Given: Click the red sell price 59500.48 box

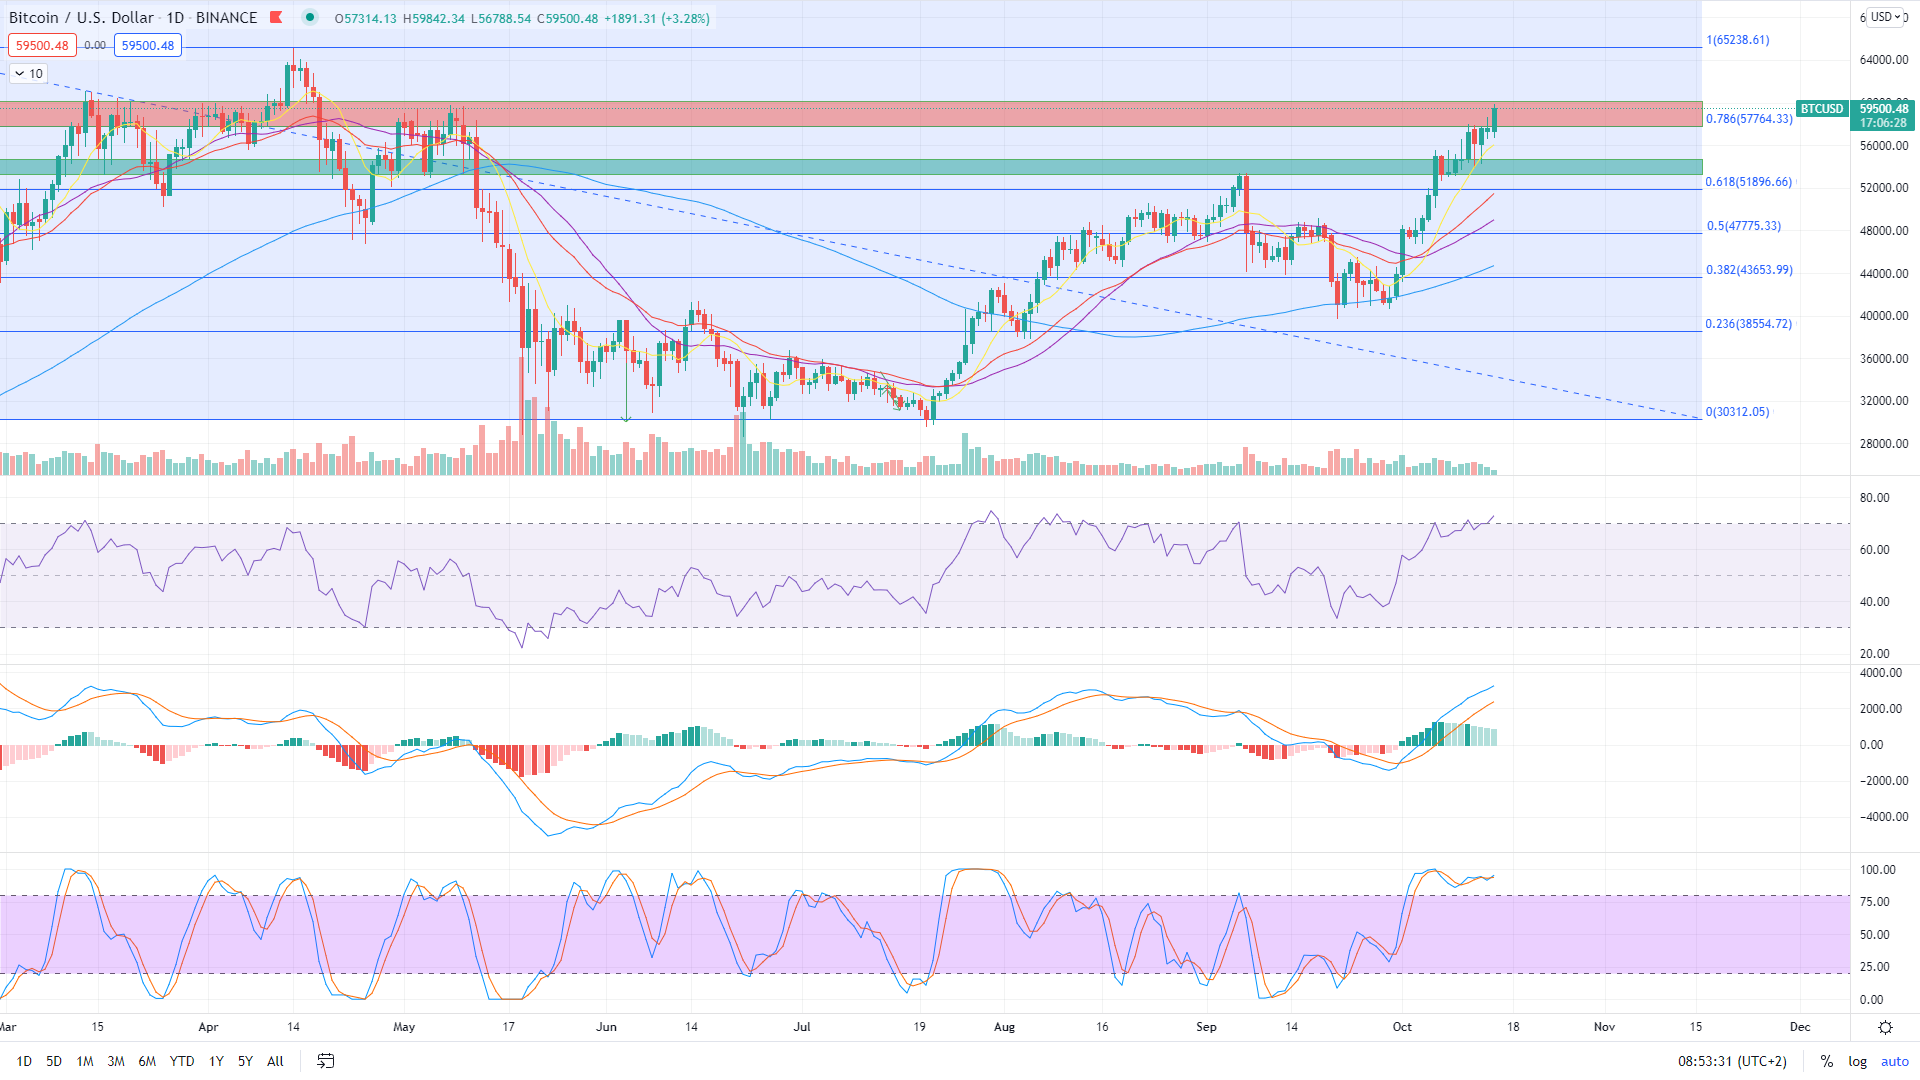Looking at the screenshot, I should tap(42, 45).
